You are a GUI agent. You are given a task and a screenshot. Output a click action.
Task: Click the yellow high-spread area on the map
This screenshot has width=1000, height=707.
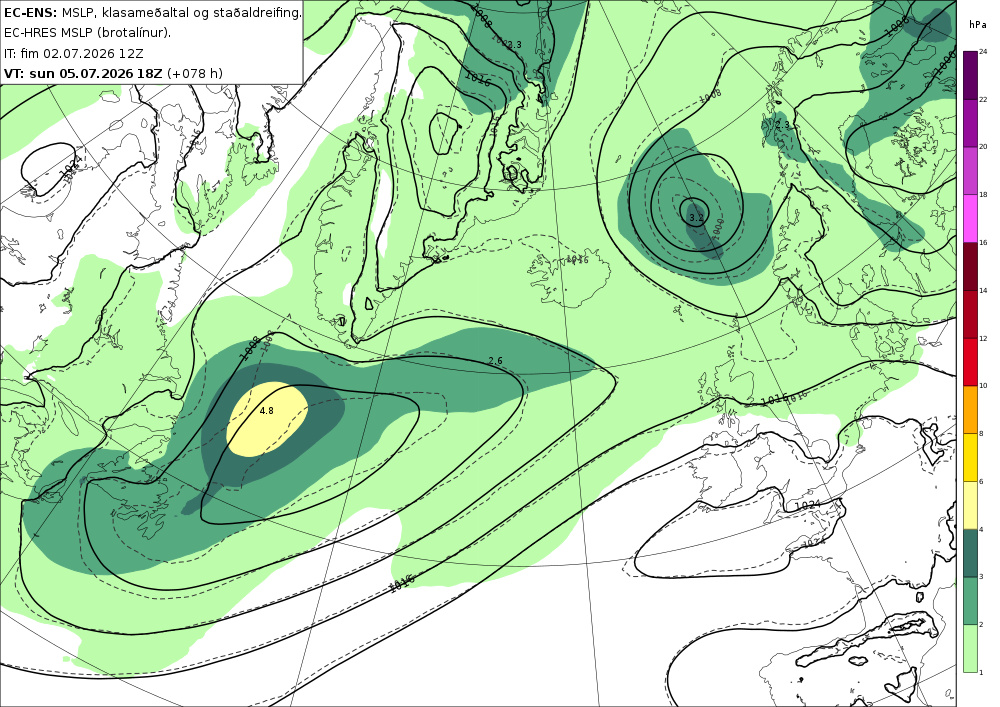point(267,419)
